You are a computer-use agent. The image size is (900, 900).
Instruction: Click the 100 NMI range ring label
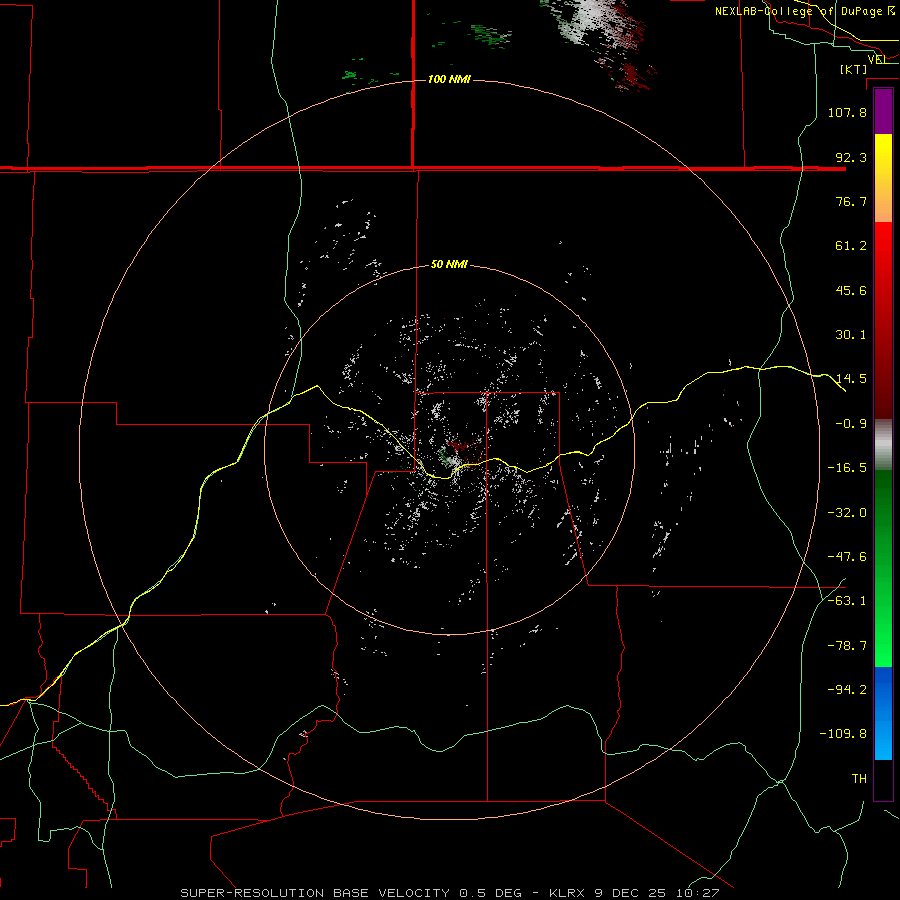click(x=449, y=79)
